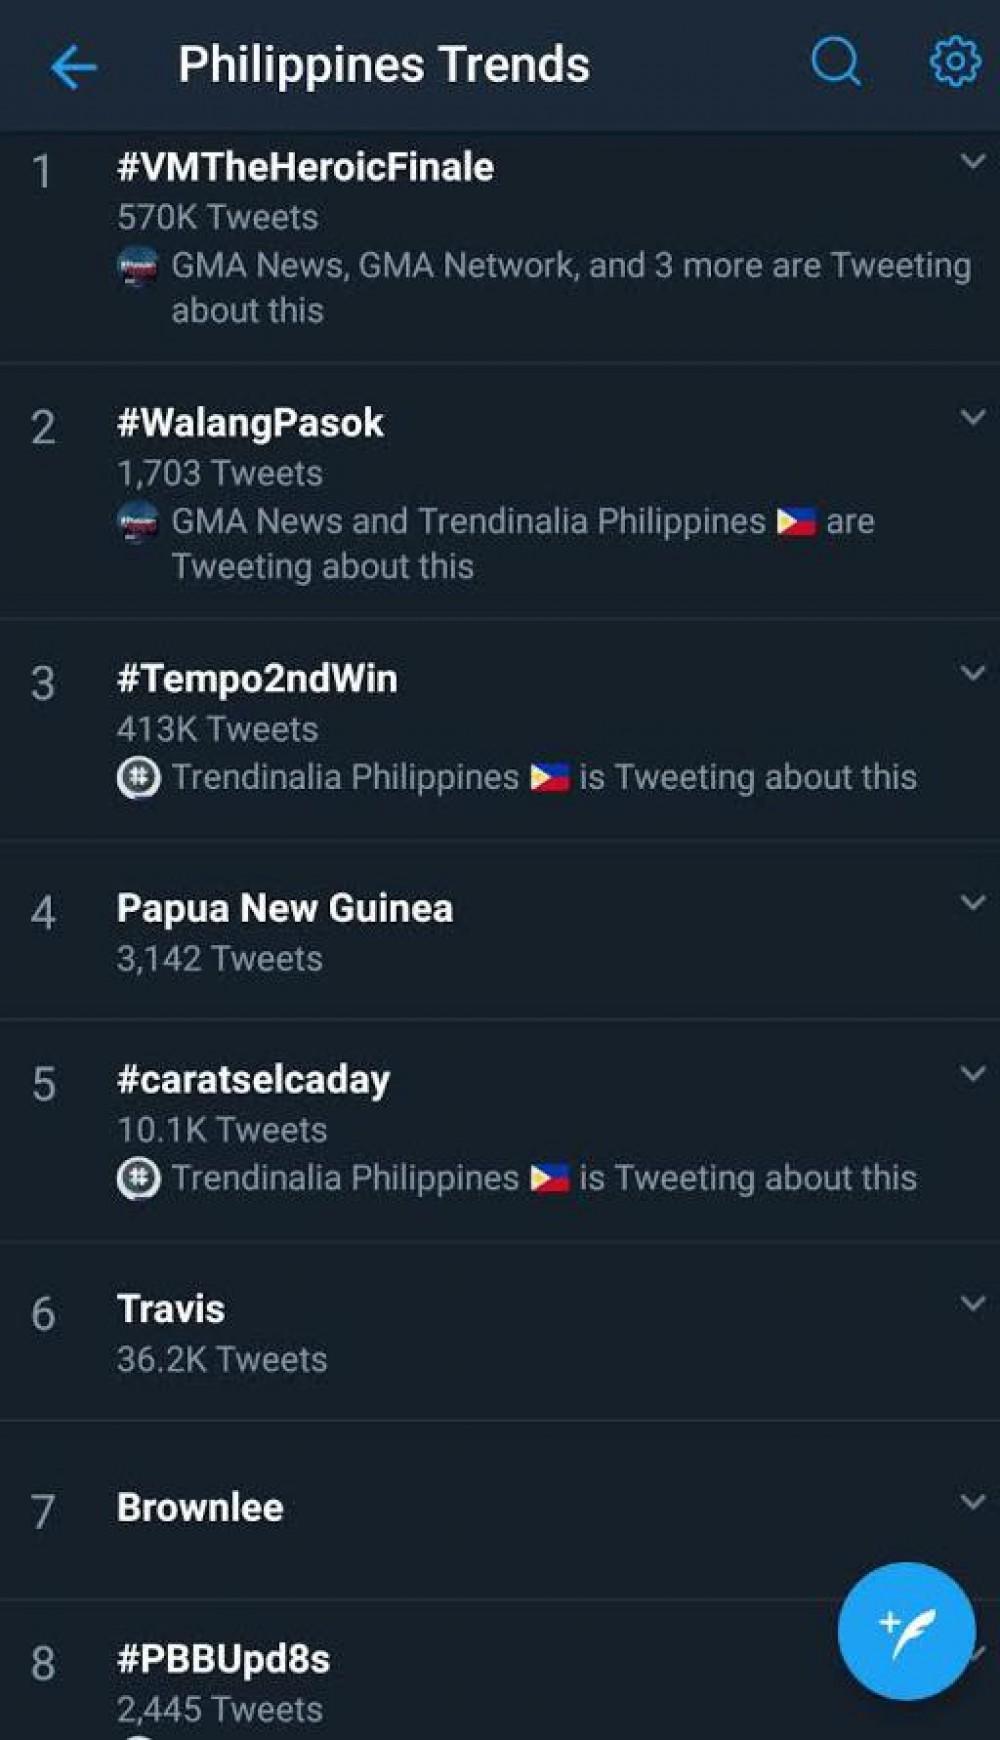
Task: Open trends settings gear icon
Action: 955,62
